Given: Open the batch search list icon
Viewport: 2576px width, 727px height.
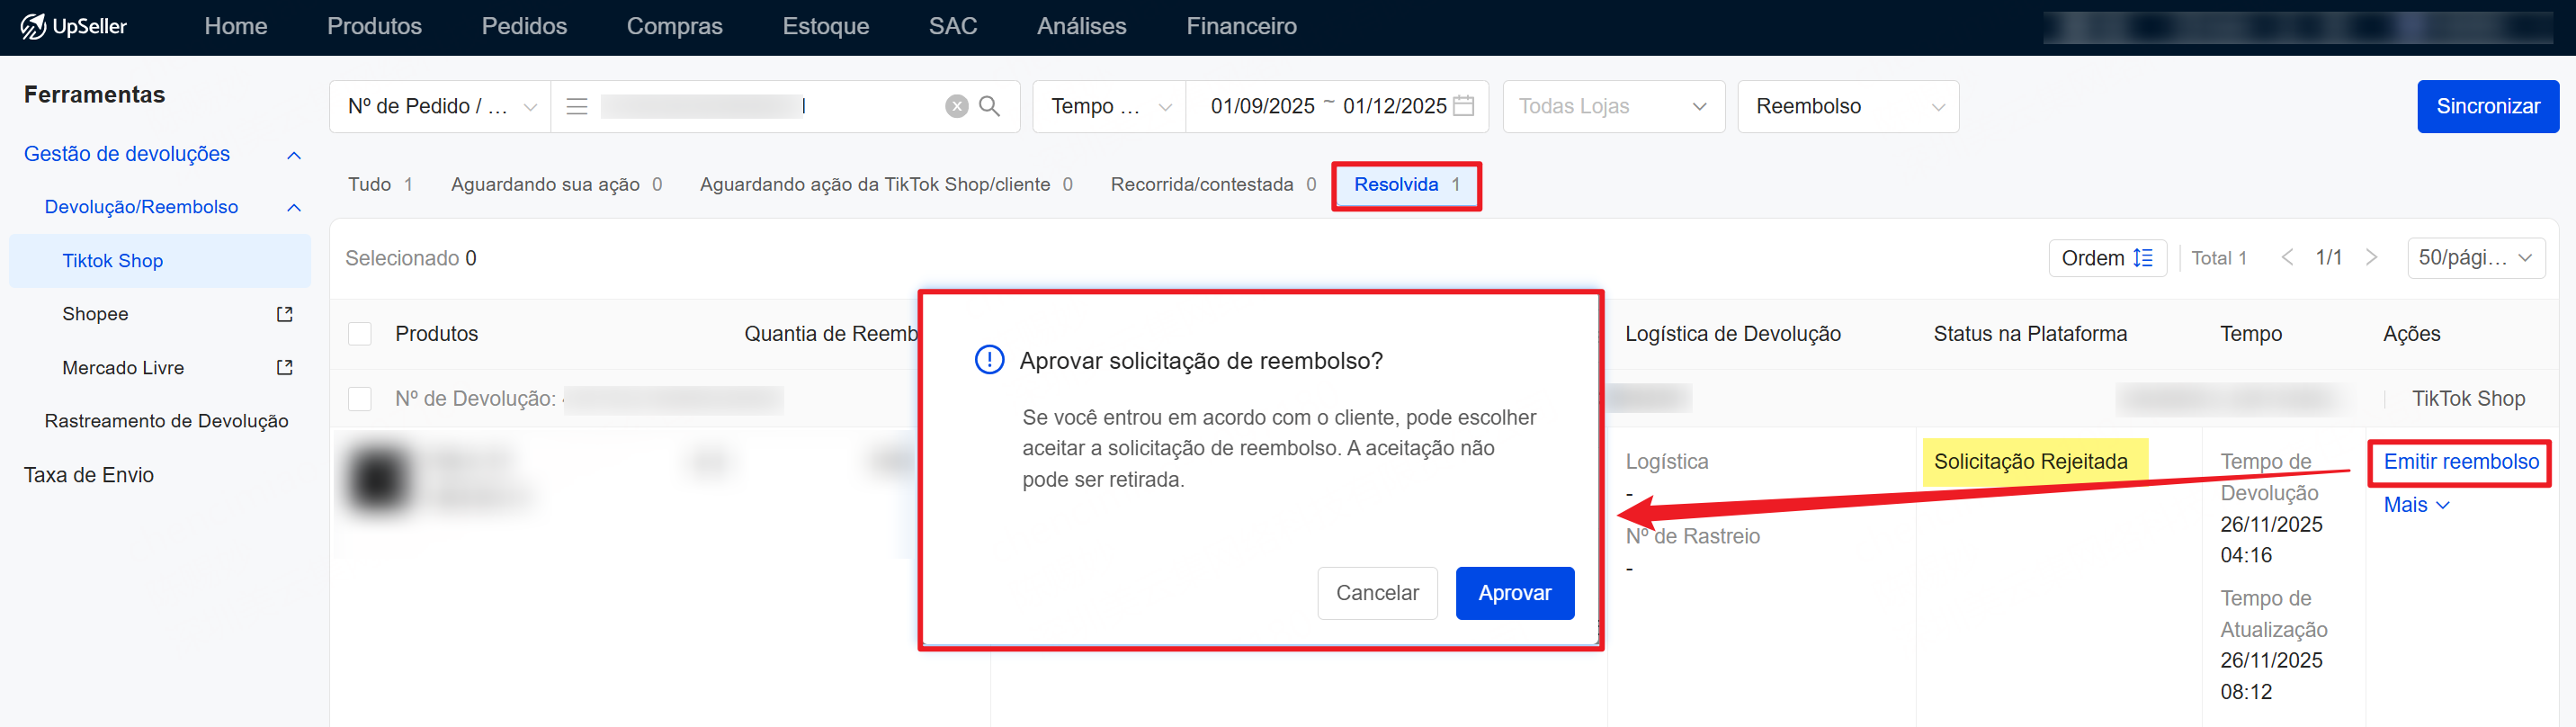Looking at the screenshot, I should pos(577,106).
